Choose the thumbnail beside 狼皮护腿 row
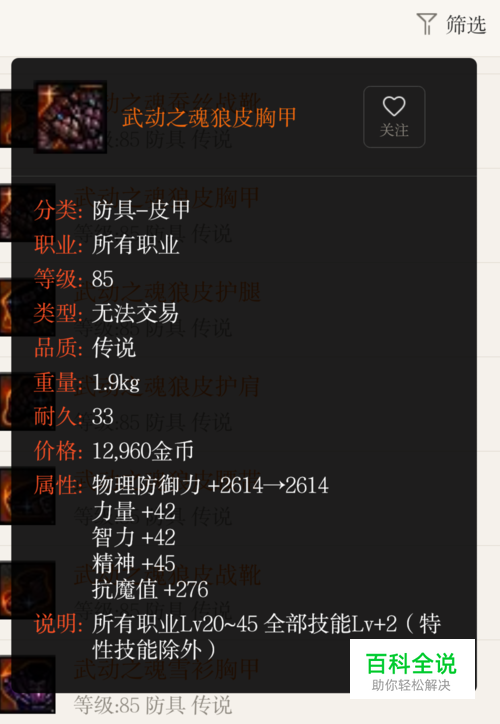 tap(6, 307)
